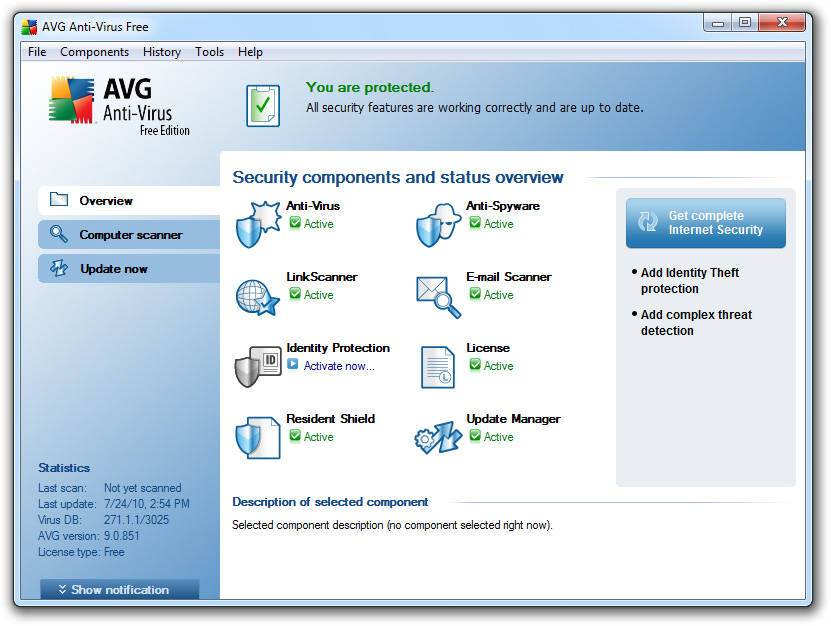Select the E-mail Scanner envelope icon
831x626 pixels.
pos(438,297)
